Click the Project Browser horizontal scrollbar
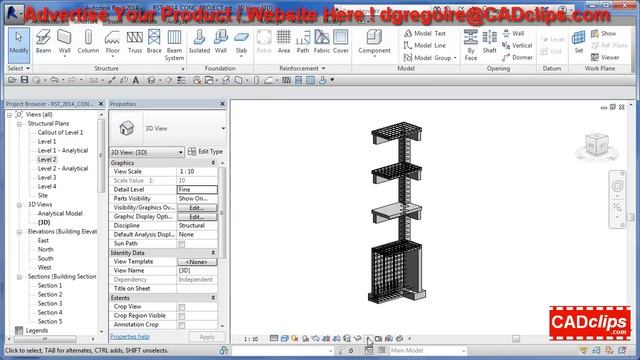This screenshot has width=640, height=360. point(45,339)
